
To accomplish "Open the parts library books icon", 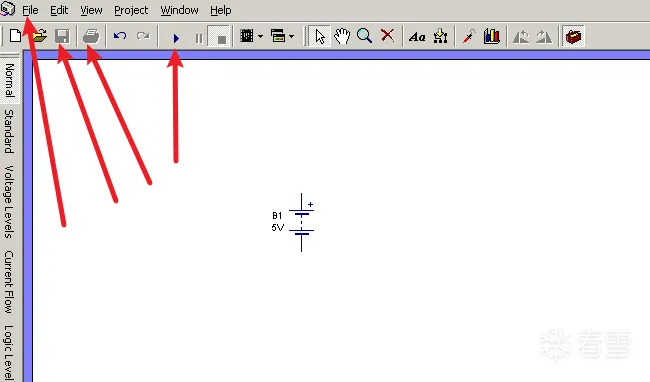I will [x=492, y=36].
